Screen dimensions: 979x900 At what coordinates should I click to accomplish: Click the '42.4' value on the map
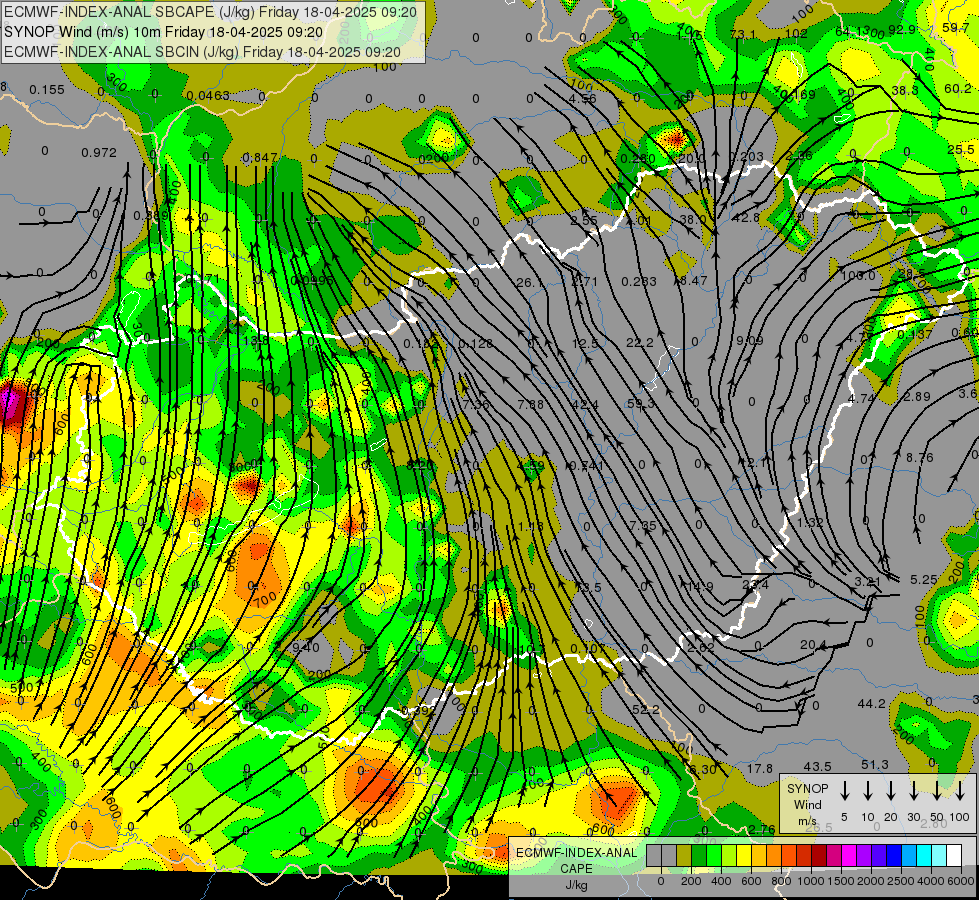pyautogui.click(x=585, y=405)
